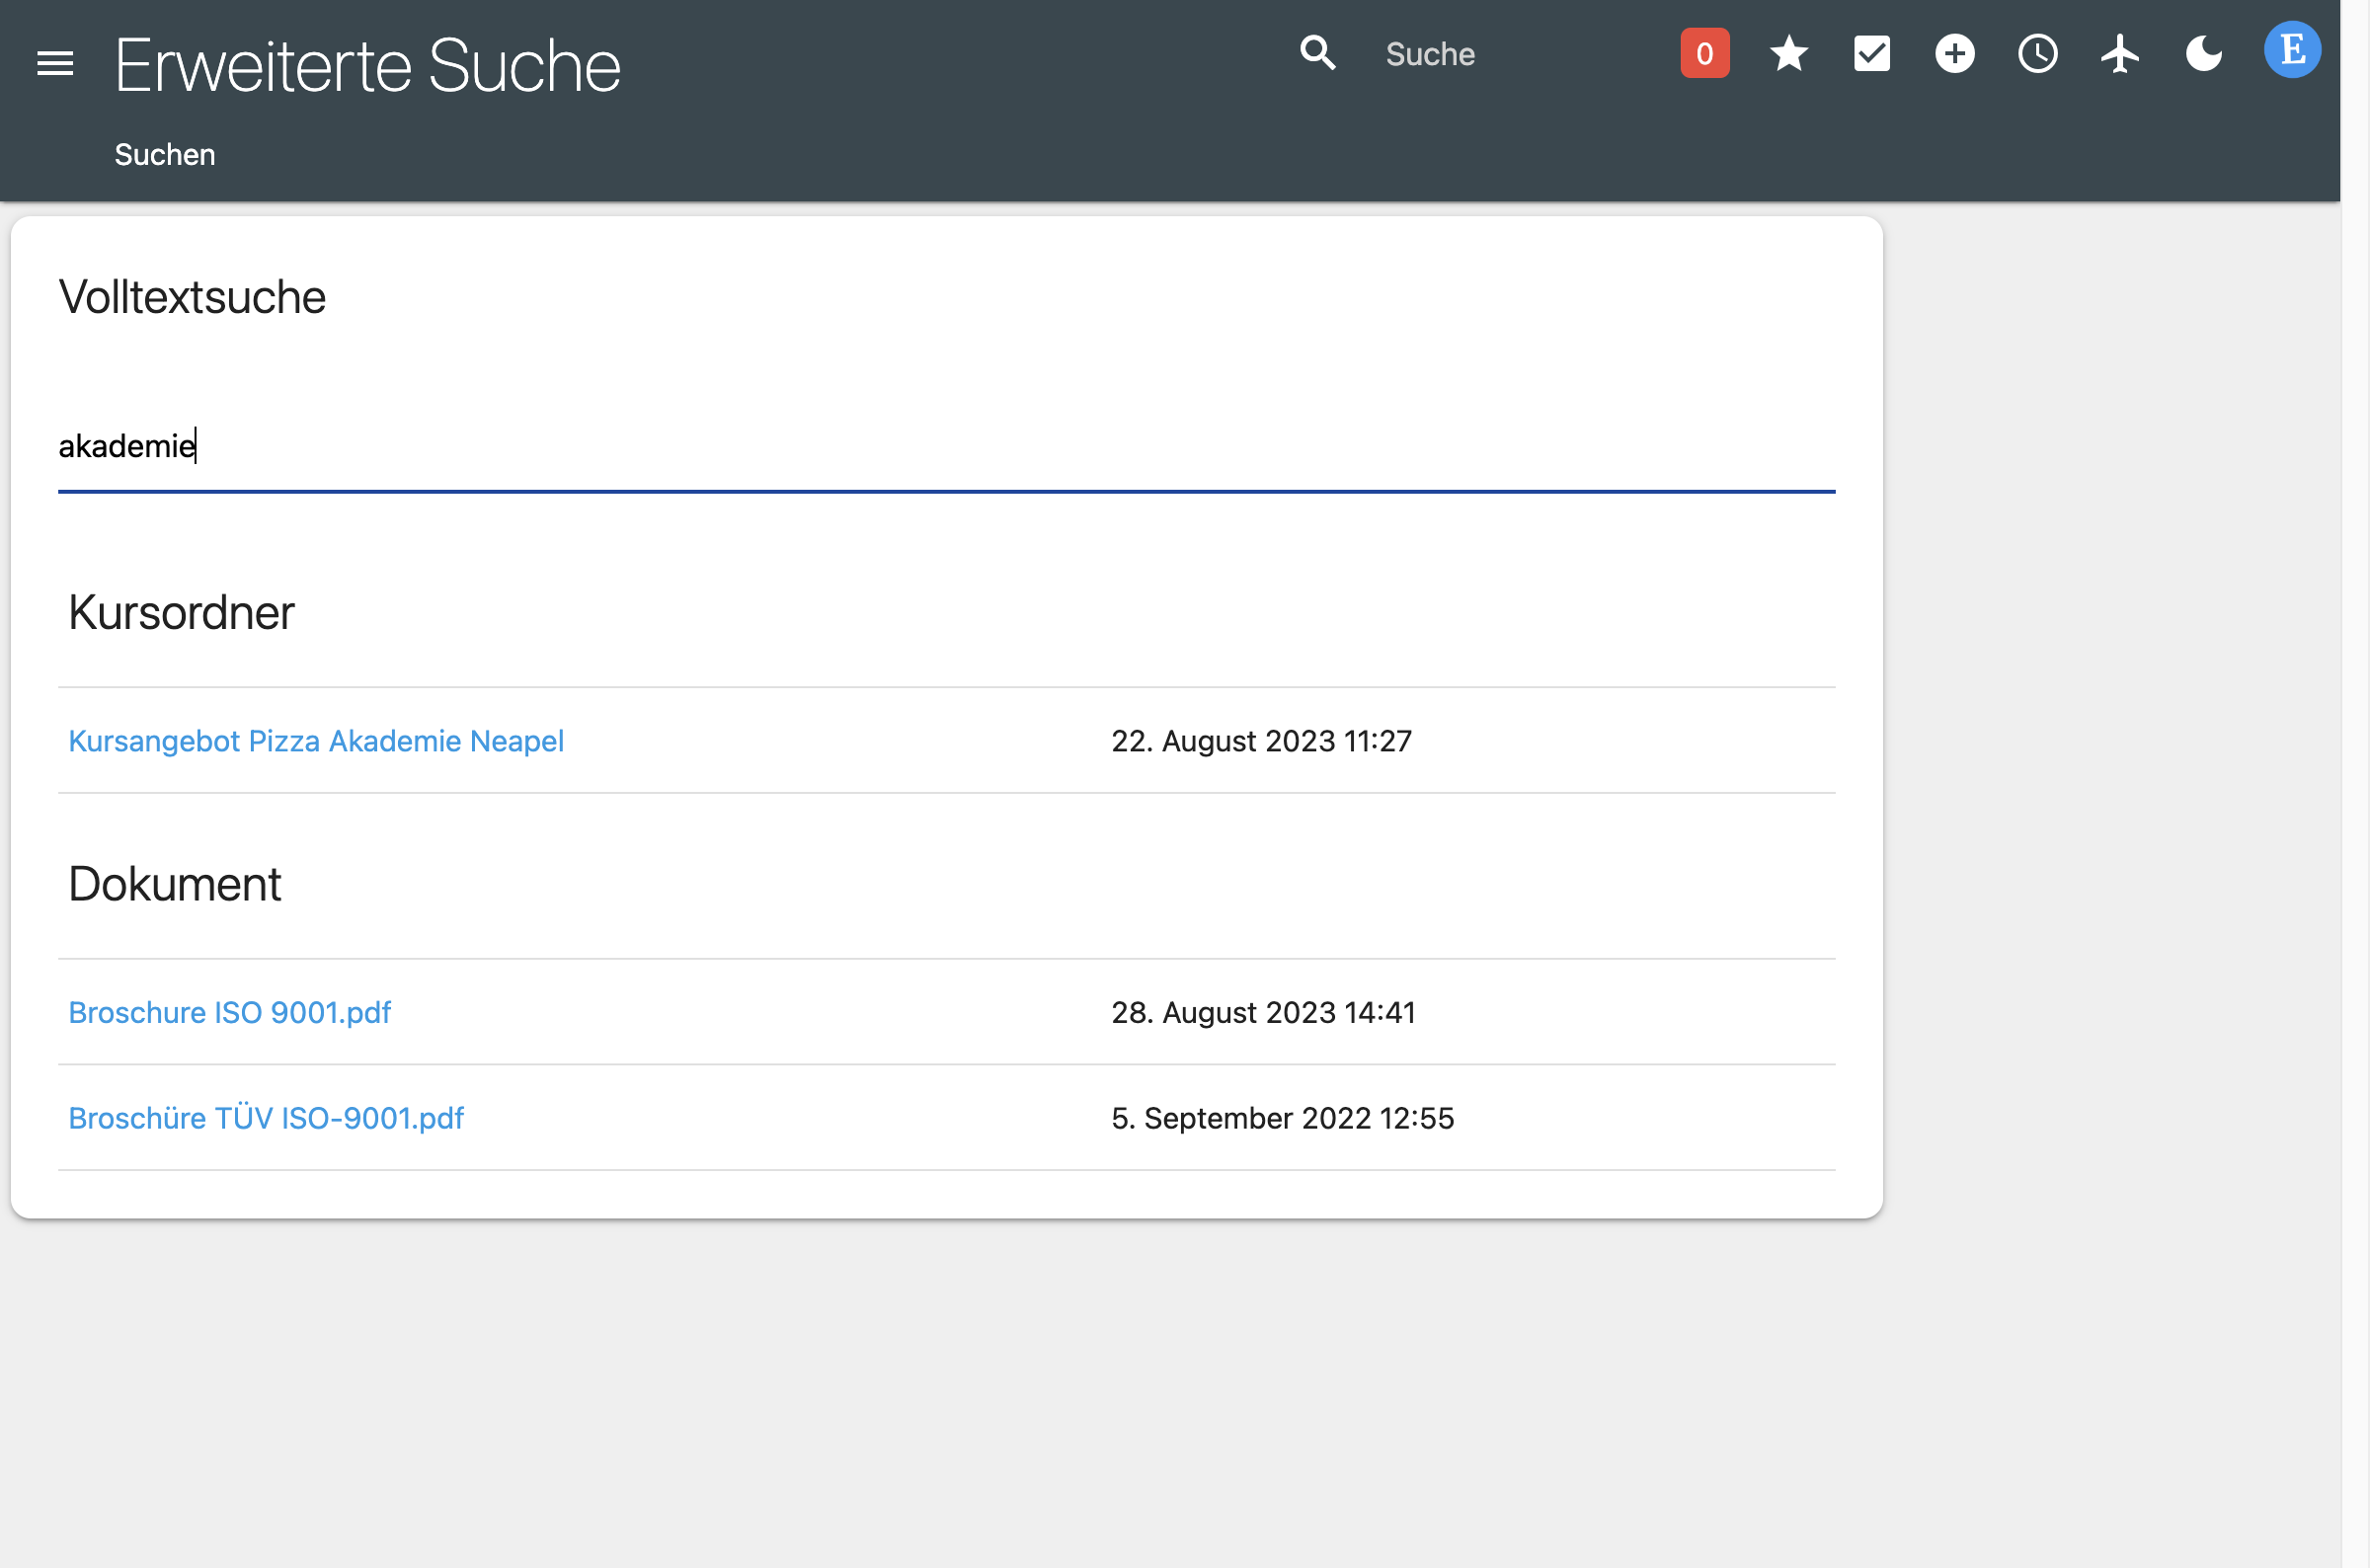The width and height of the screenshot is (2370, 1568).
Task: Open the user avatar E menu
Action: pos(2293,49)
